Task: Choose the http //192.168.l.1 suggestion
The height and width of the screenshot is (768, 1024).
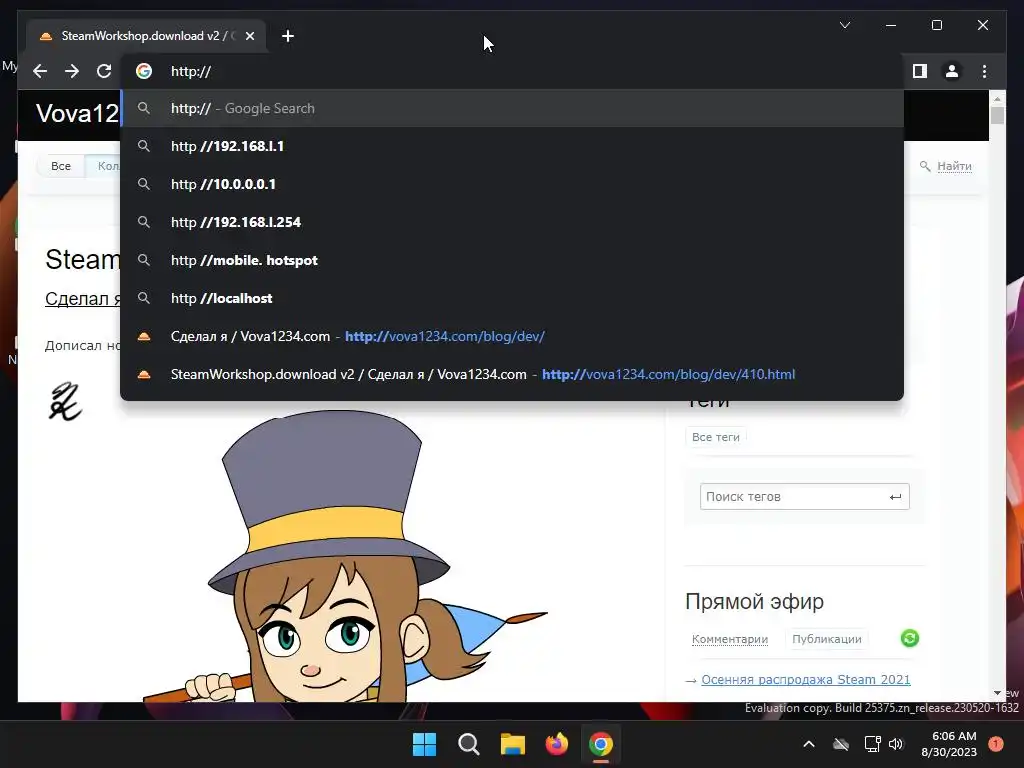Action: coord(512,146)
